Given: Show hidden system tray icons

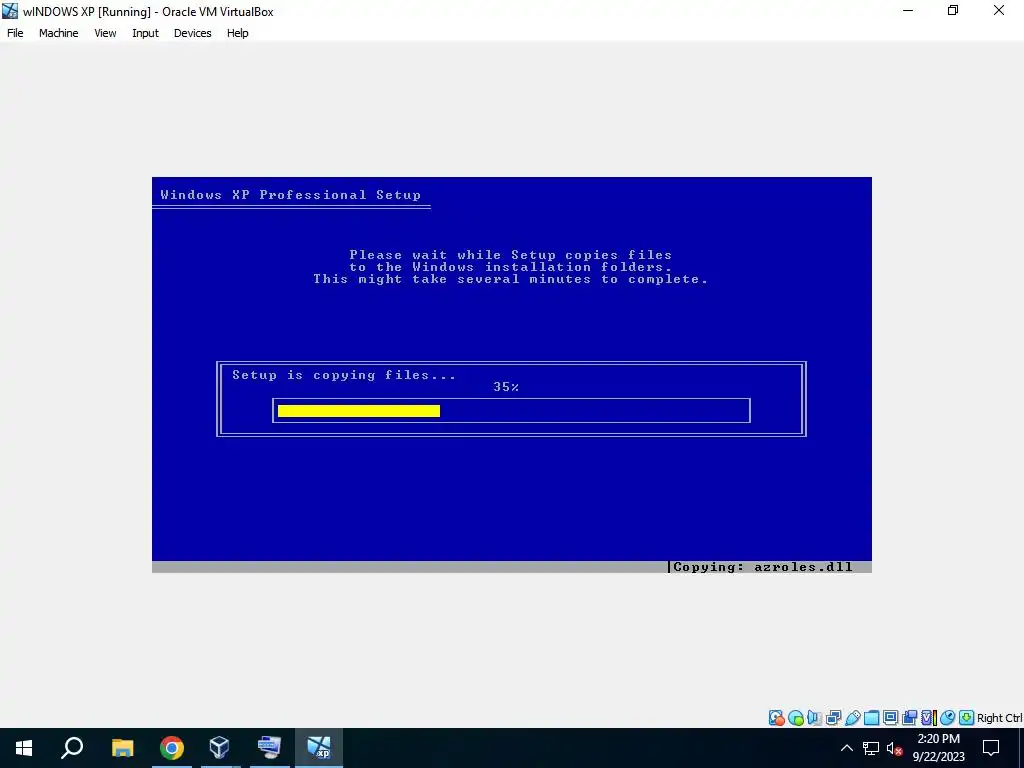Looking at the screenshot, I should coord(846,748).
